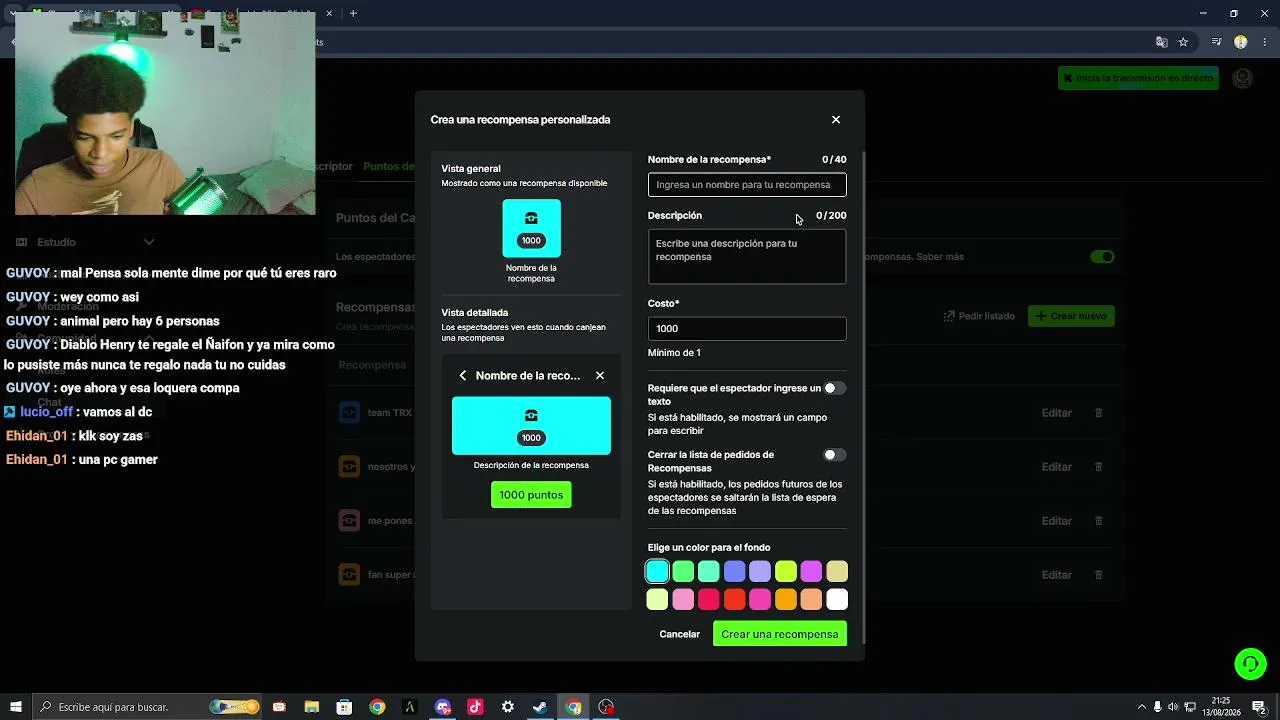Choose the peach swatch

[x=811, y=599]
